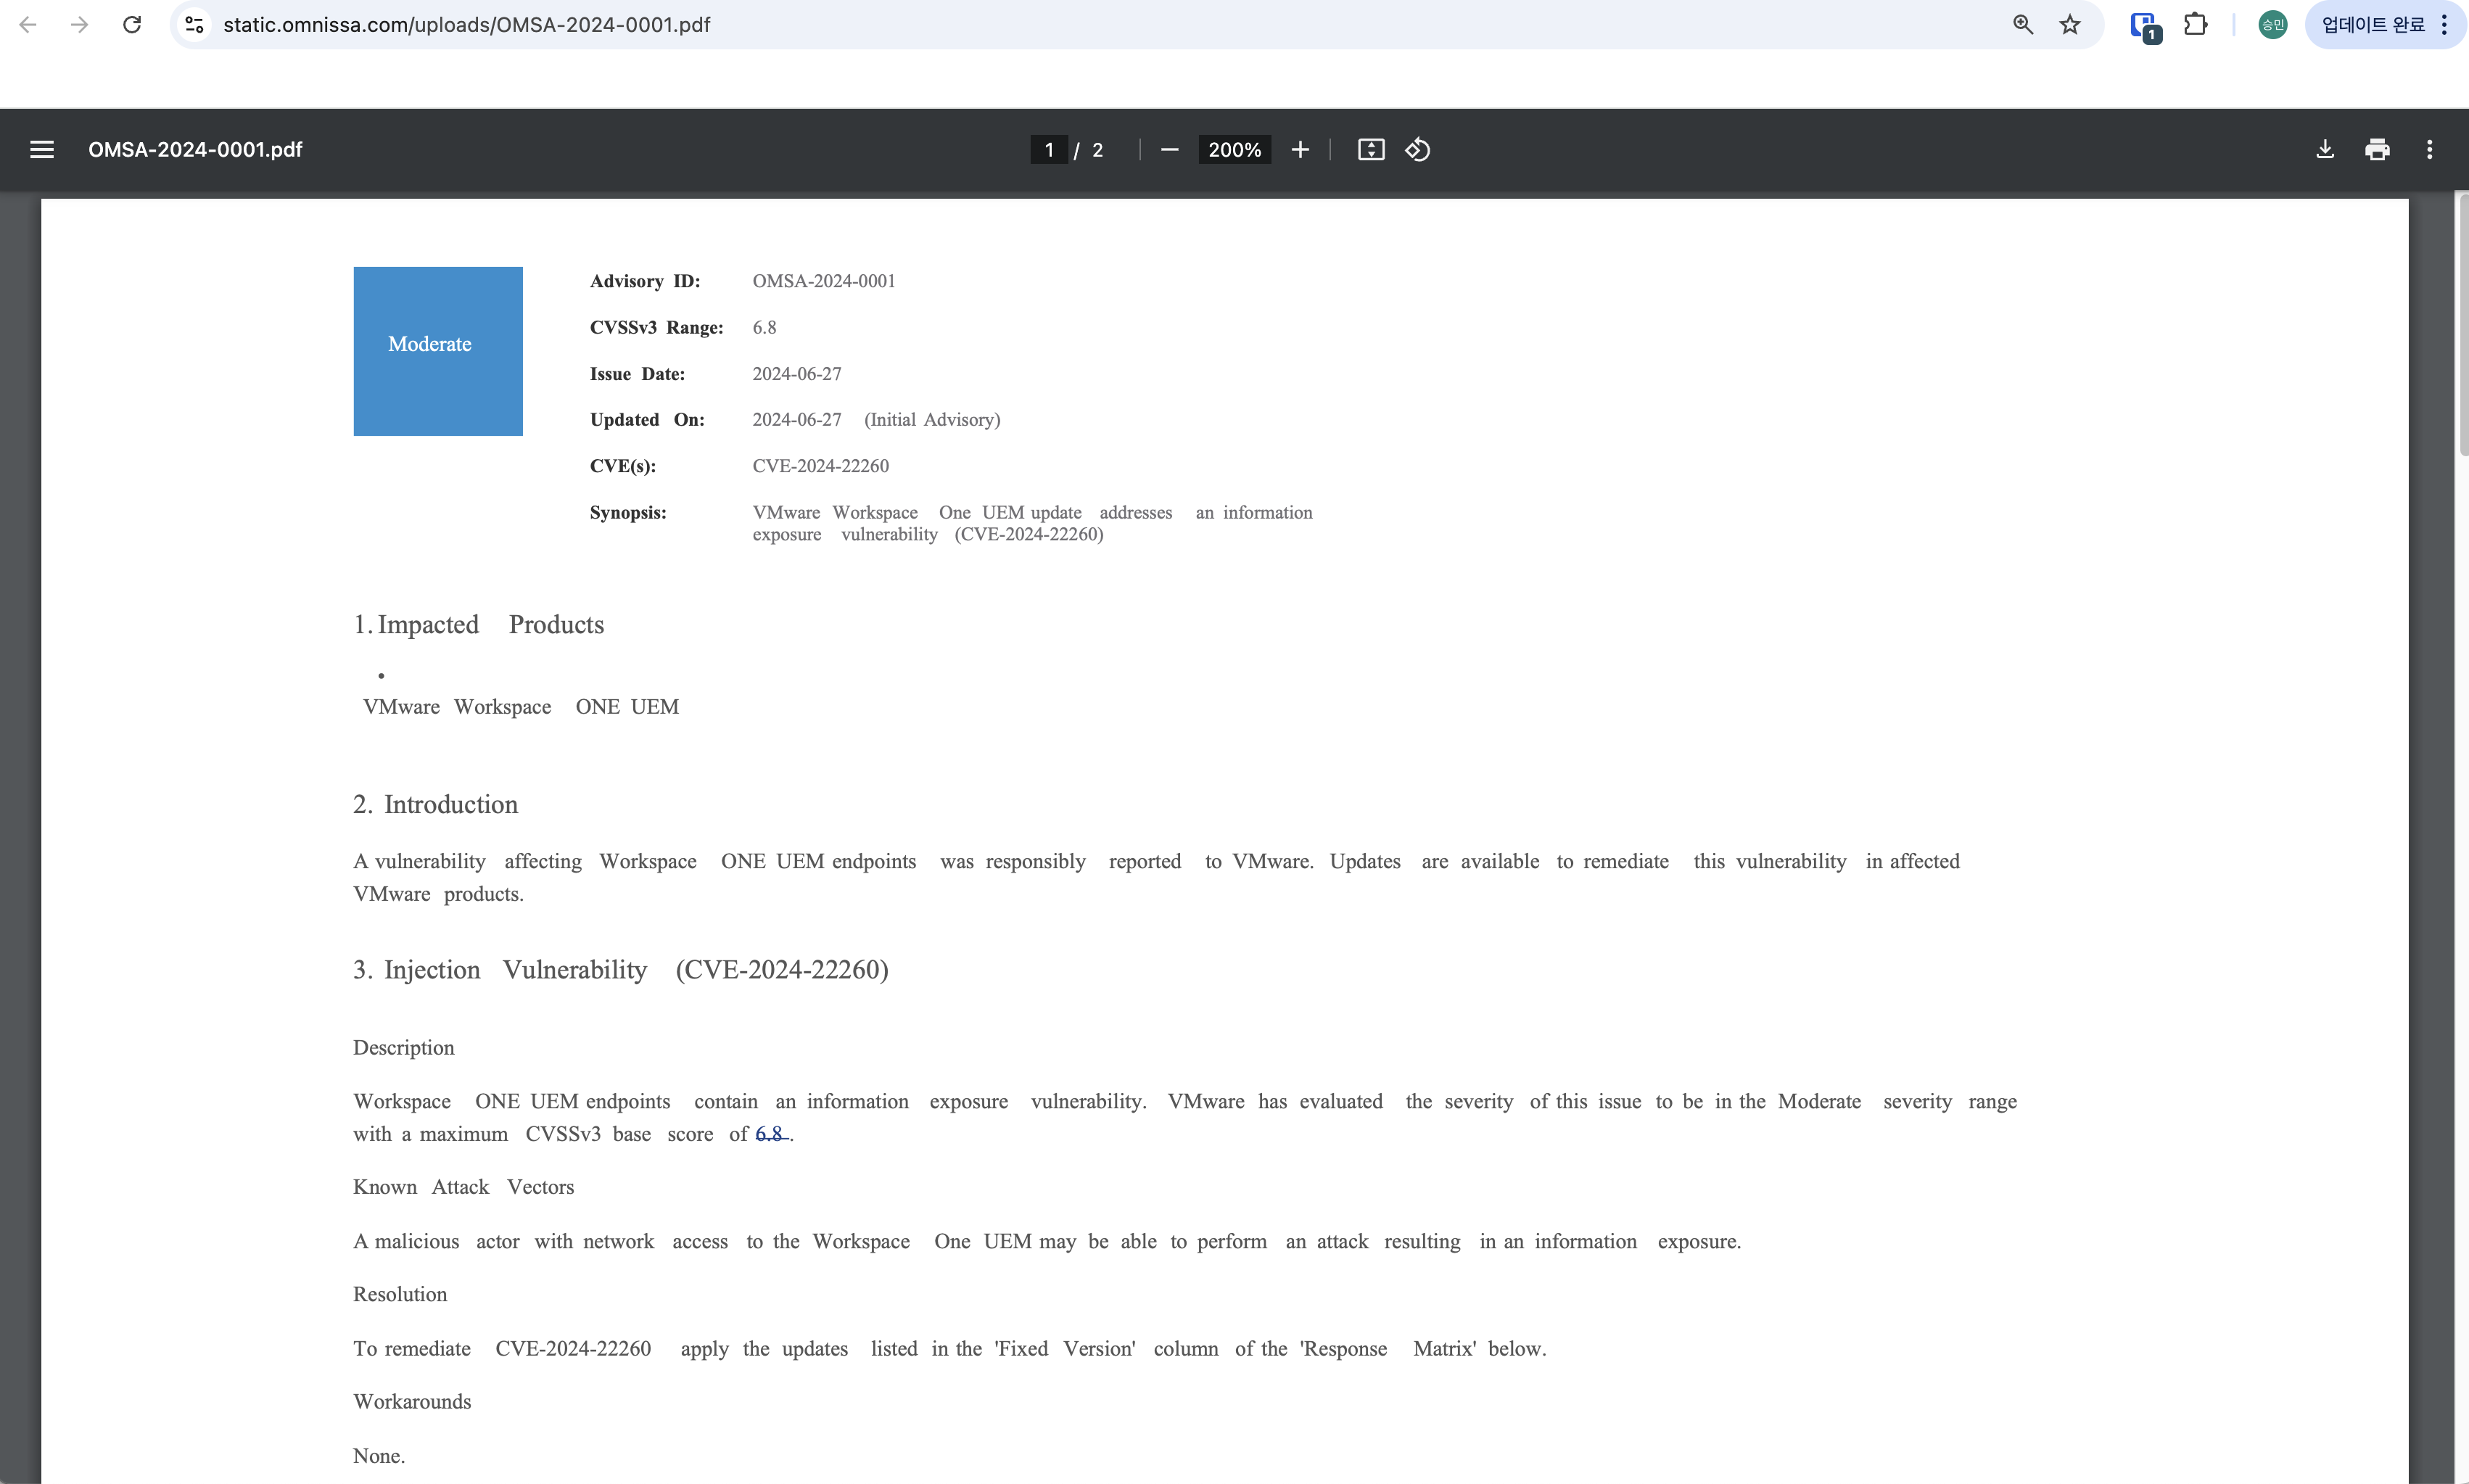Image resolution: width=2469 pixels, height=1484 pixels.
Task: Reload the current page
Action: tap(132, 25)
